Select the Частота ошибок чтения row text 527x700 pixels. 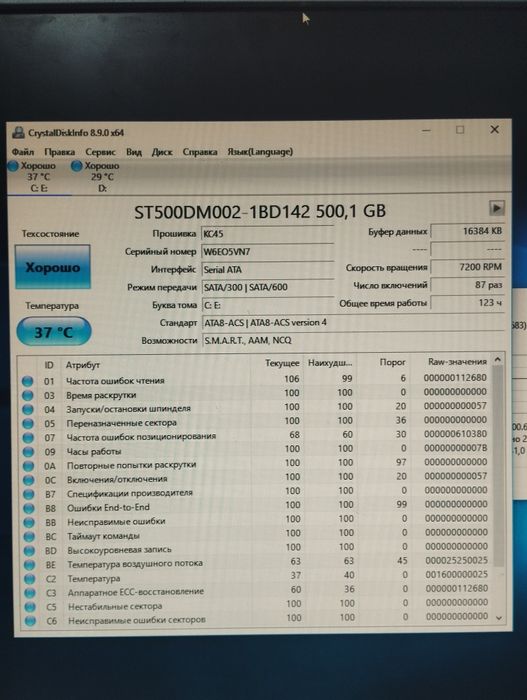[x=115, y=381]
